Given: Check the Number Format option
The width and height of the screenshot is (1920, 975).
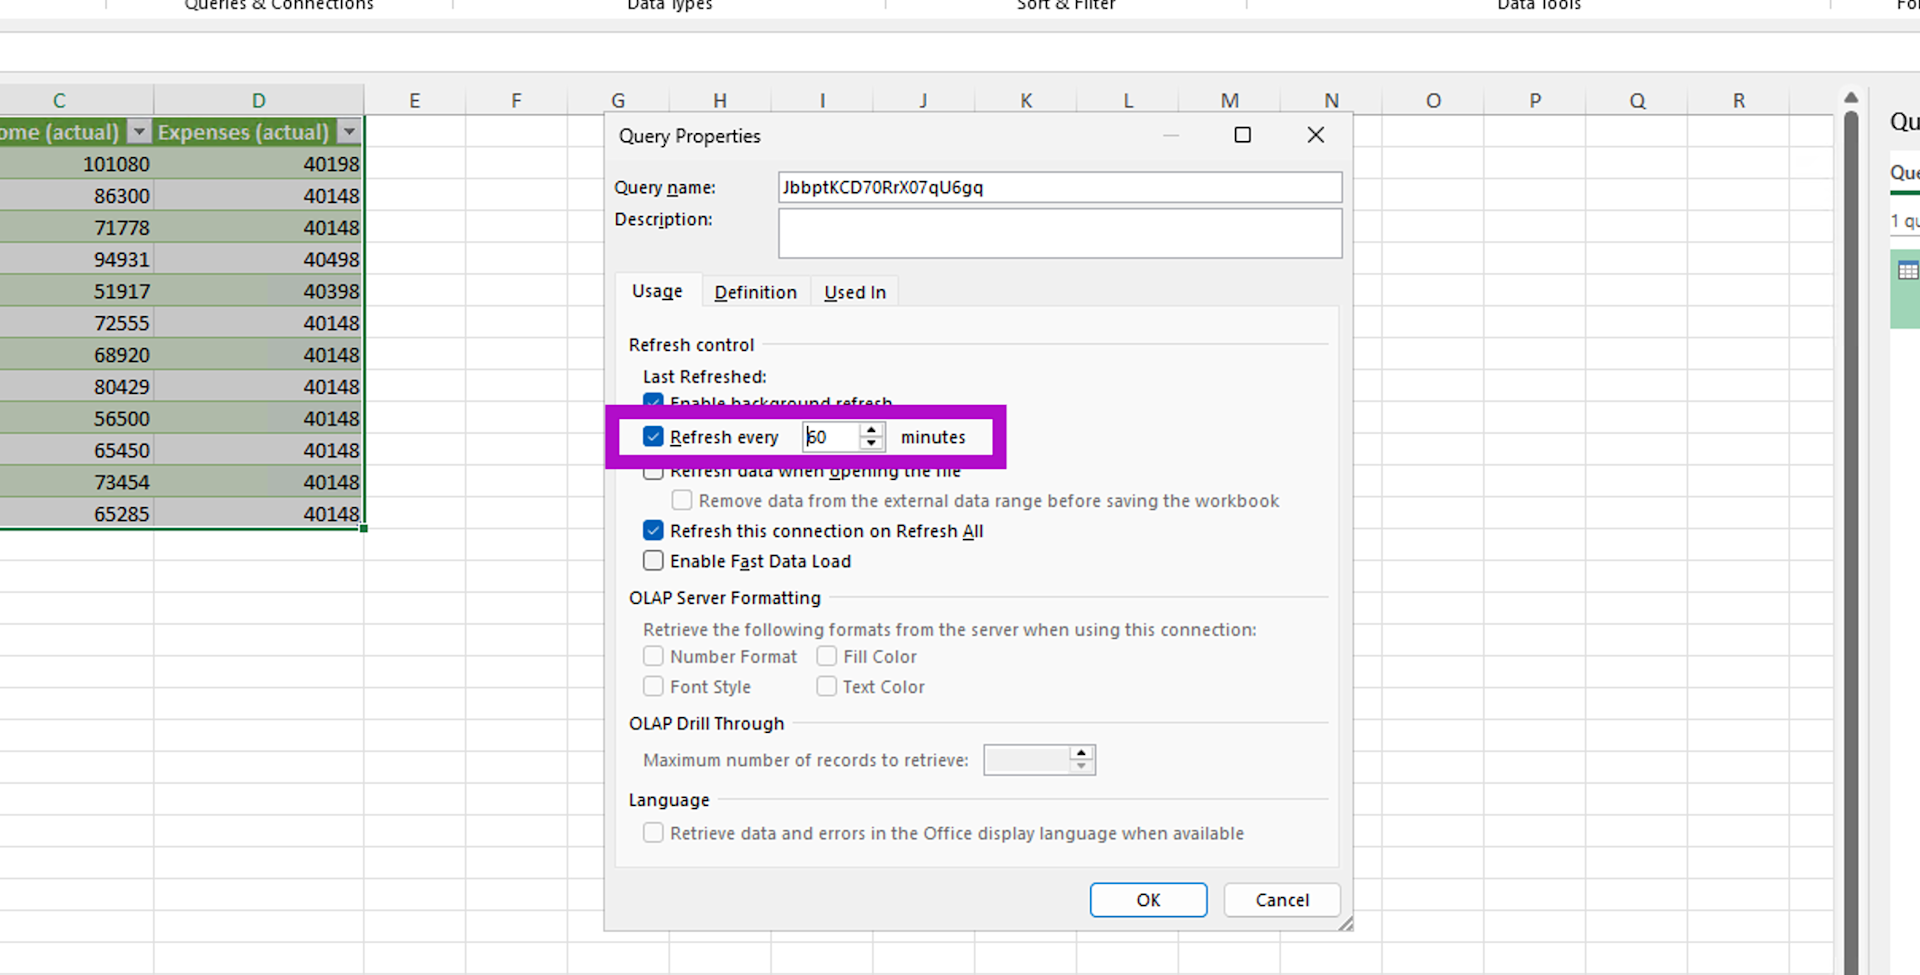Looking at the screenshot, I should pos(653,656).
